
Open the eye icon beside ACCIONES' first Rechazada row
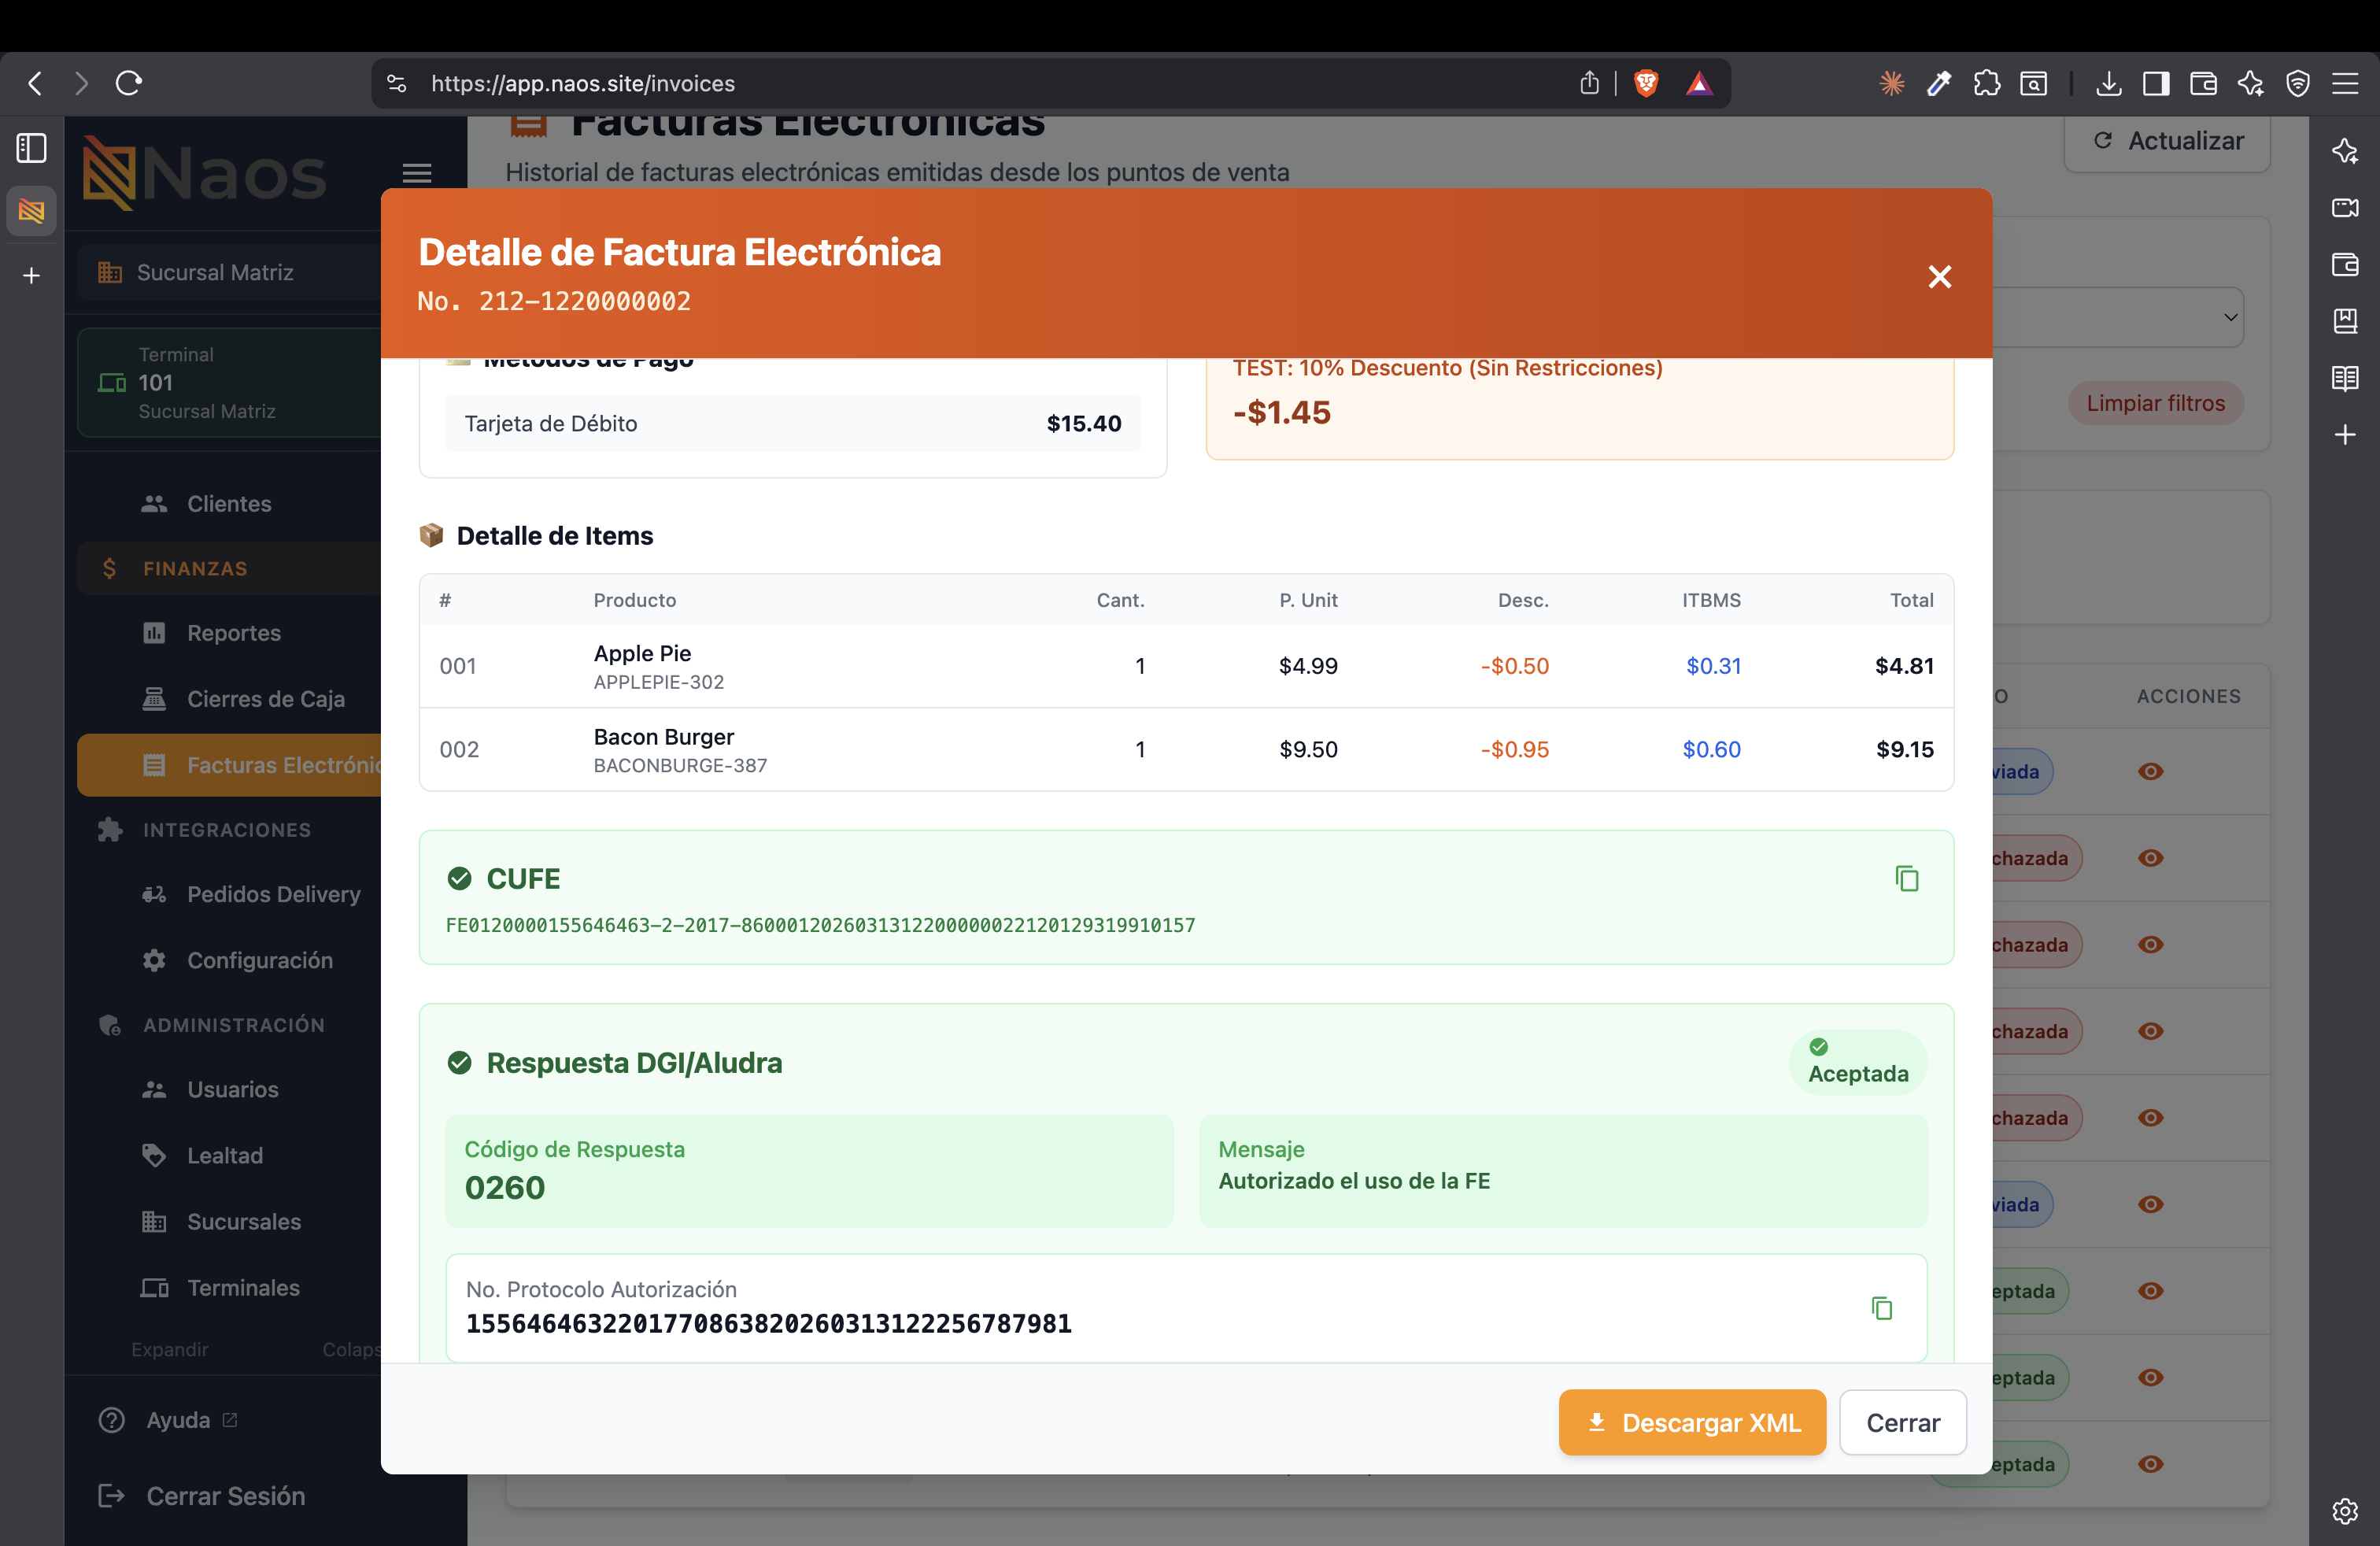(2150, 858)
